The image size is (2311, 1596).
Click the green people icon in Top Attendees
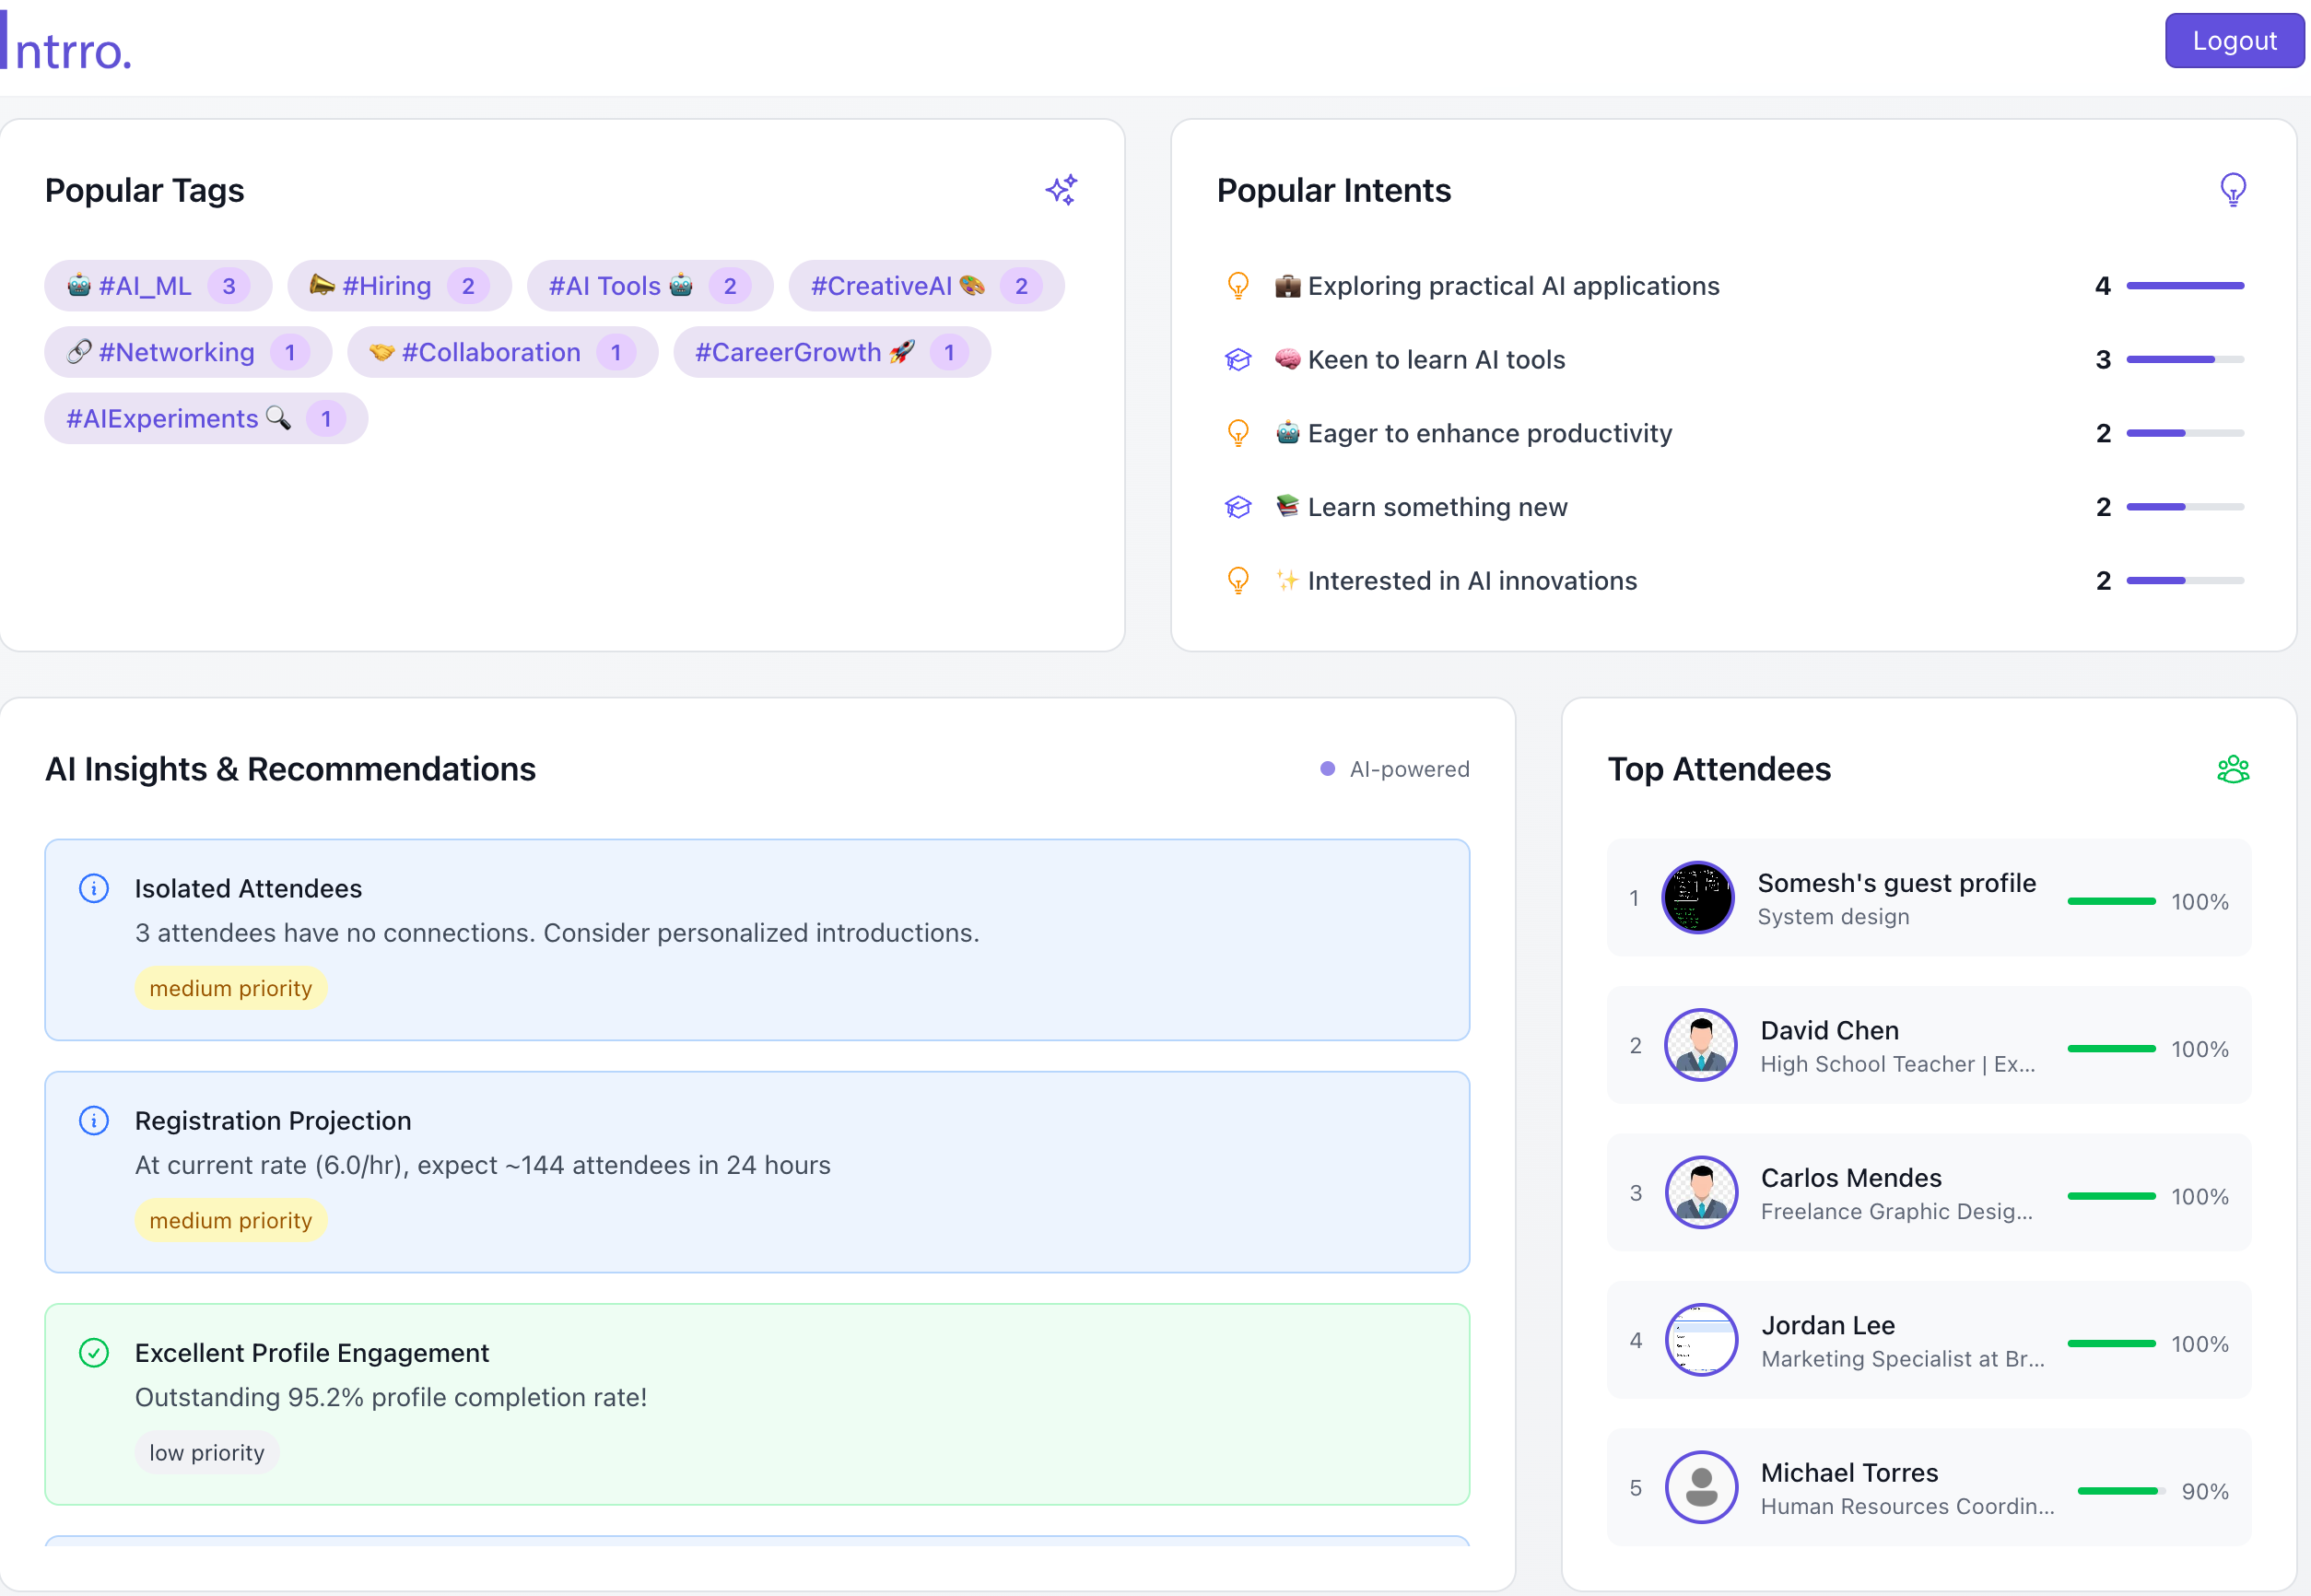2232,769
